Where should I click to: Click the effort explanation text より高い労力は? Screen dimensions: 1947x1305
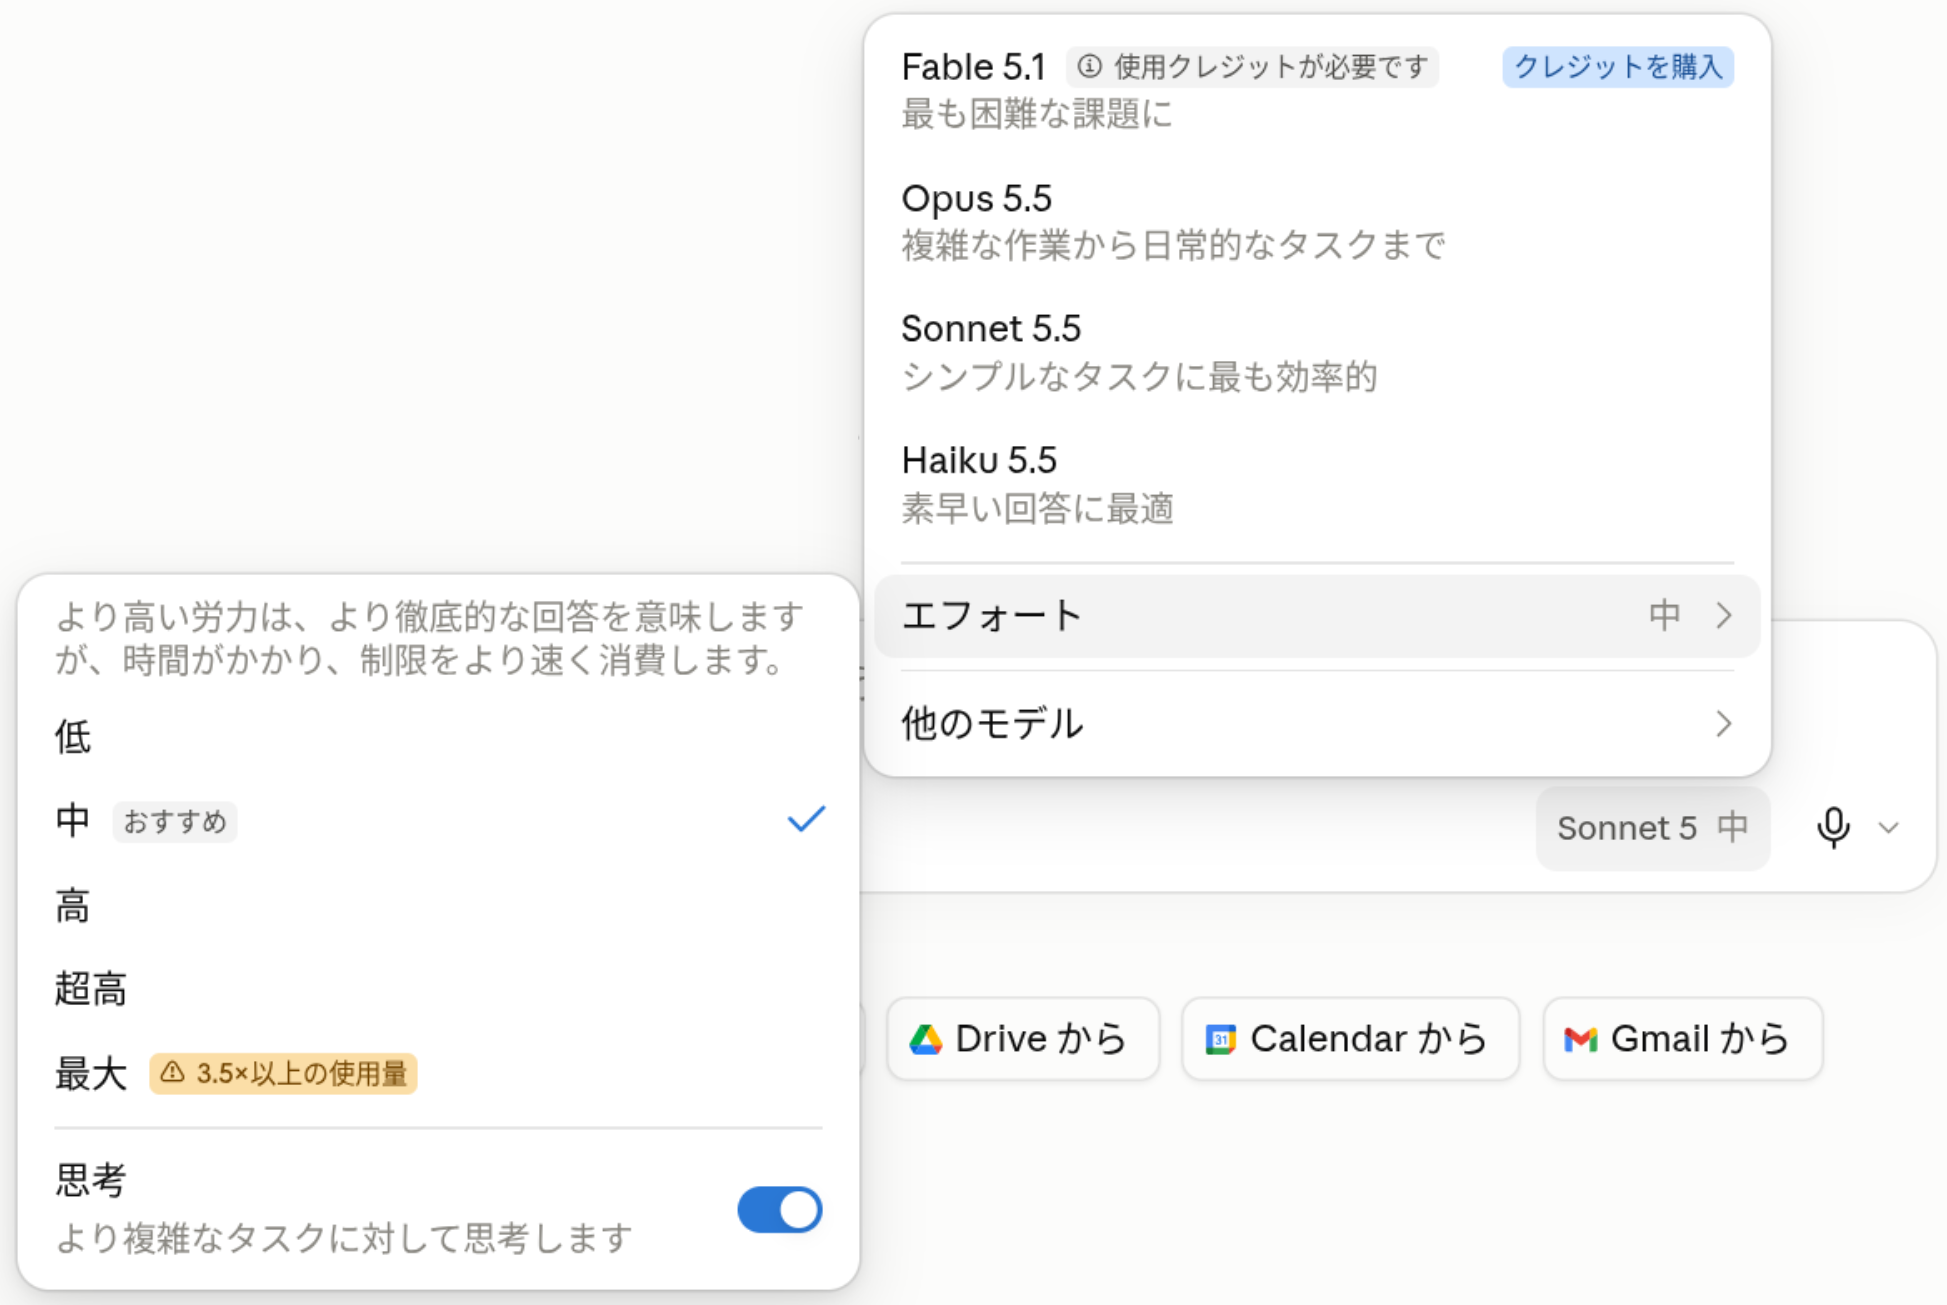click(430, 638)
